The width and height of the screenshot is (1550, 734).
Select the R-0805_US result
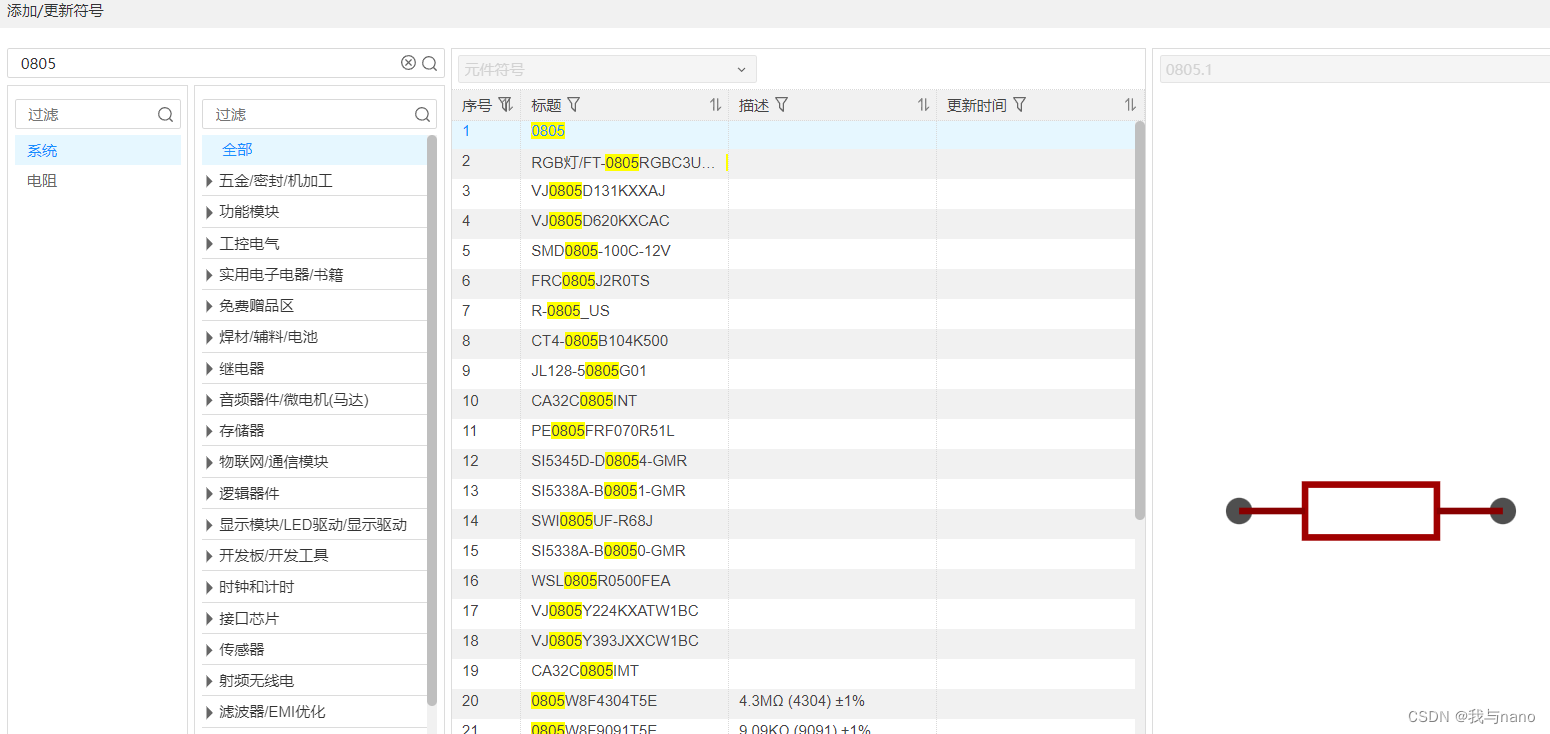[x=793, y=314]
